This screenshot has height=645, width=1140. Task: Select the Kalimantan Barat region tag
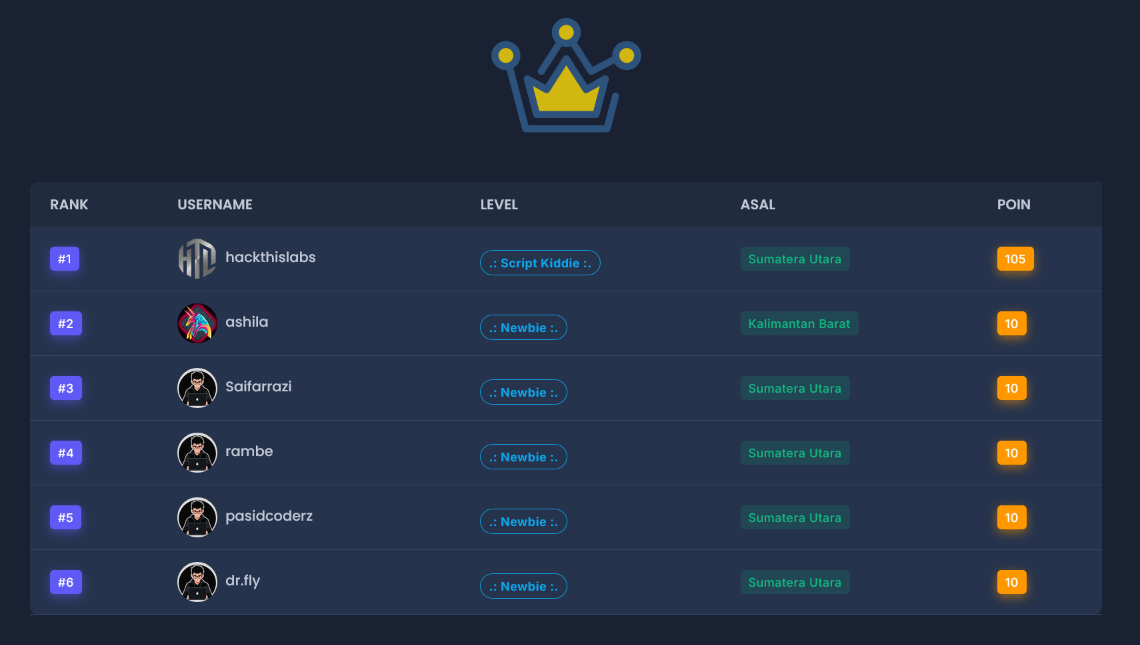coord(799,324)
